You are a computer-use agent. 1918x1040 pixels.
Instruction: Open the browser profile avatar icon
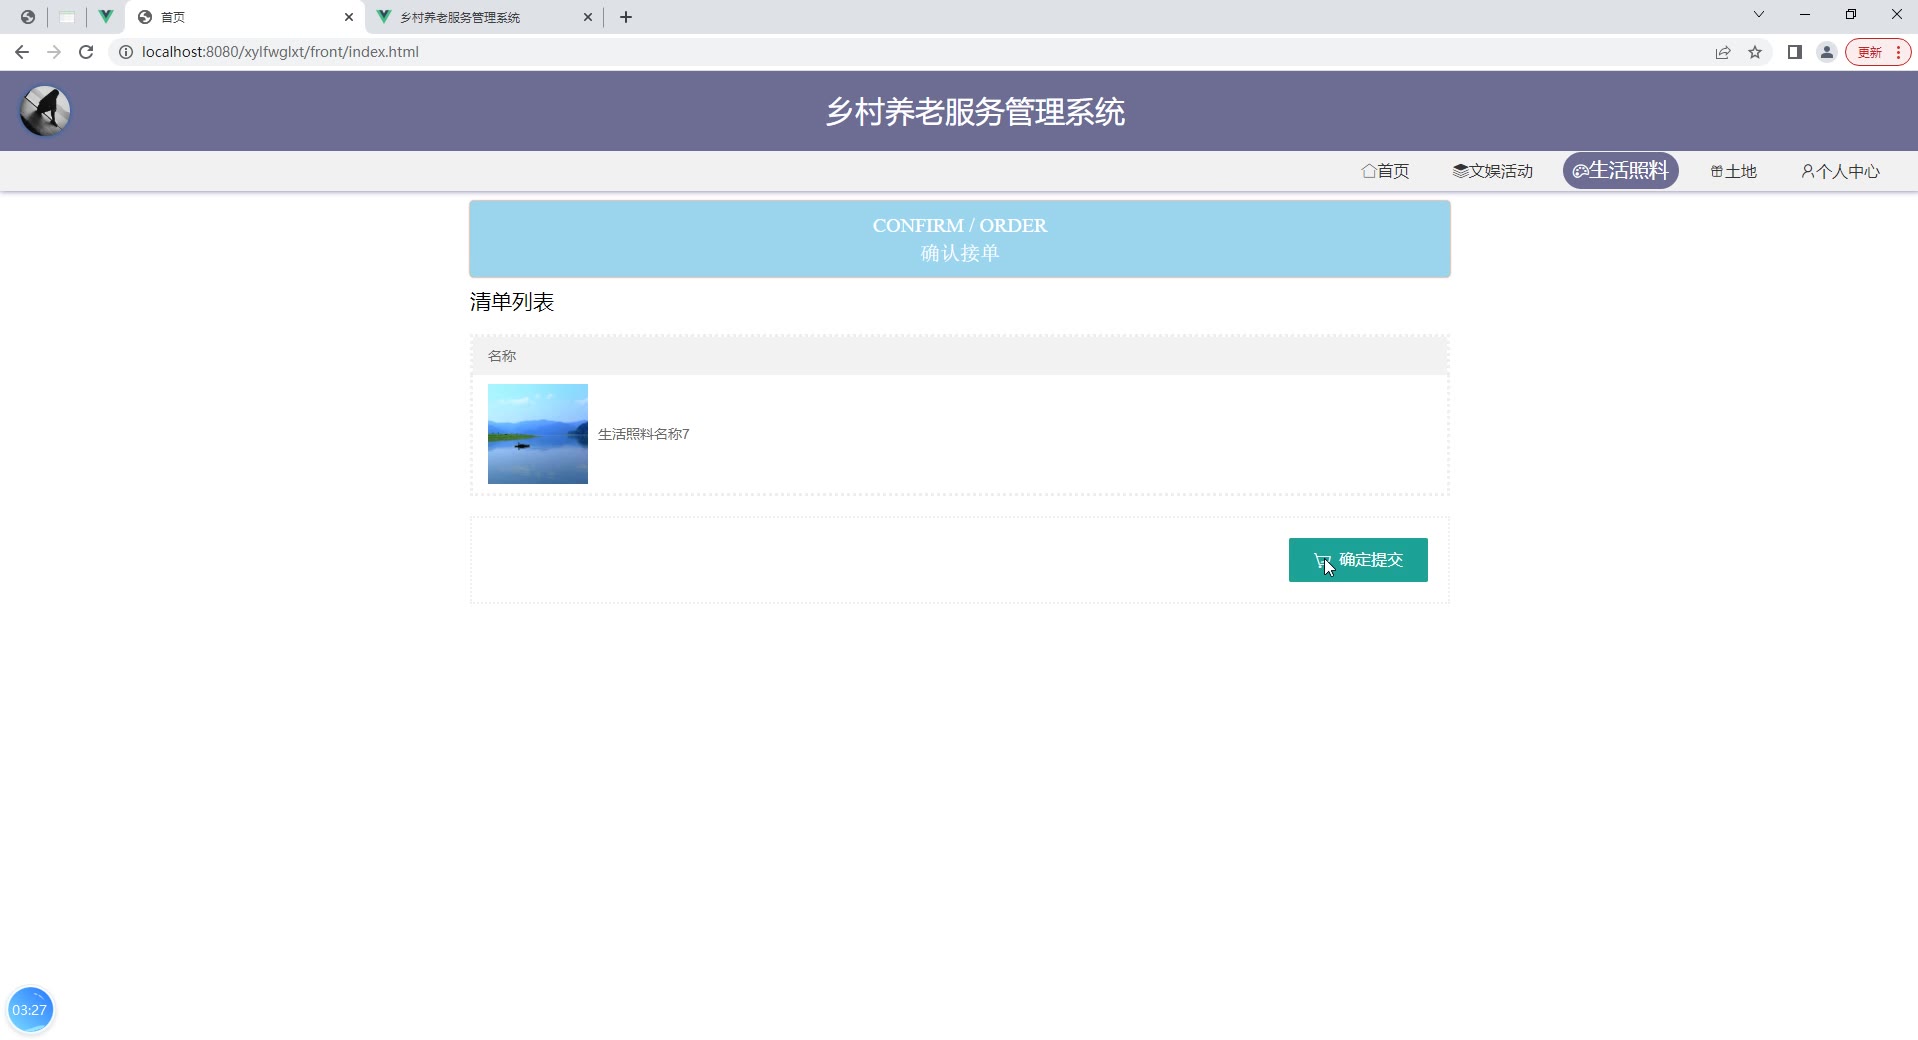pos(1827,52)
